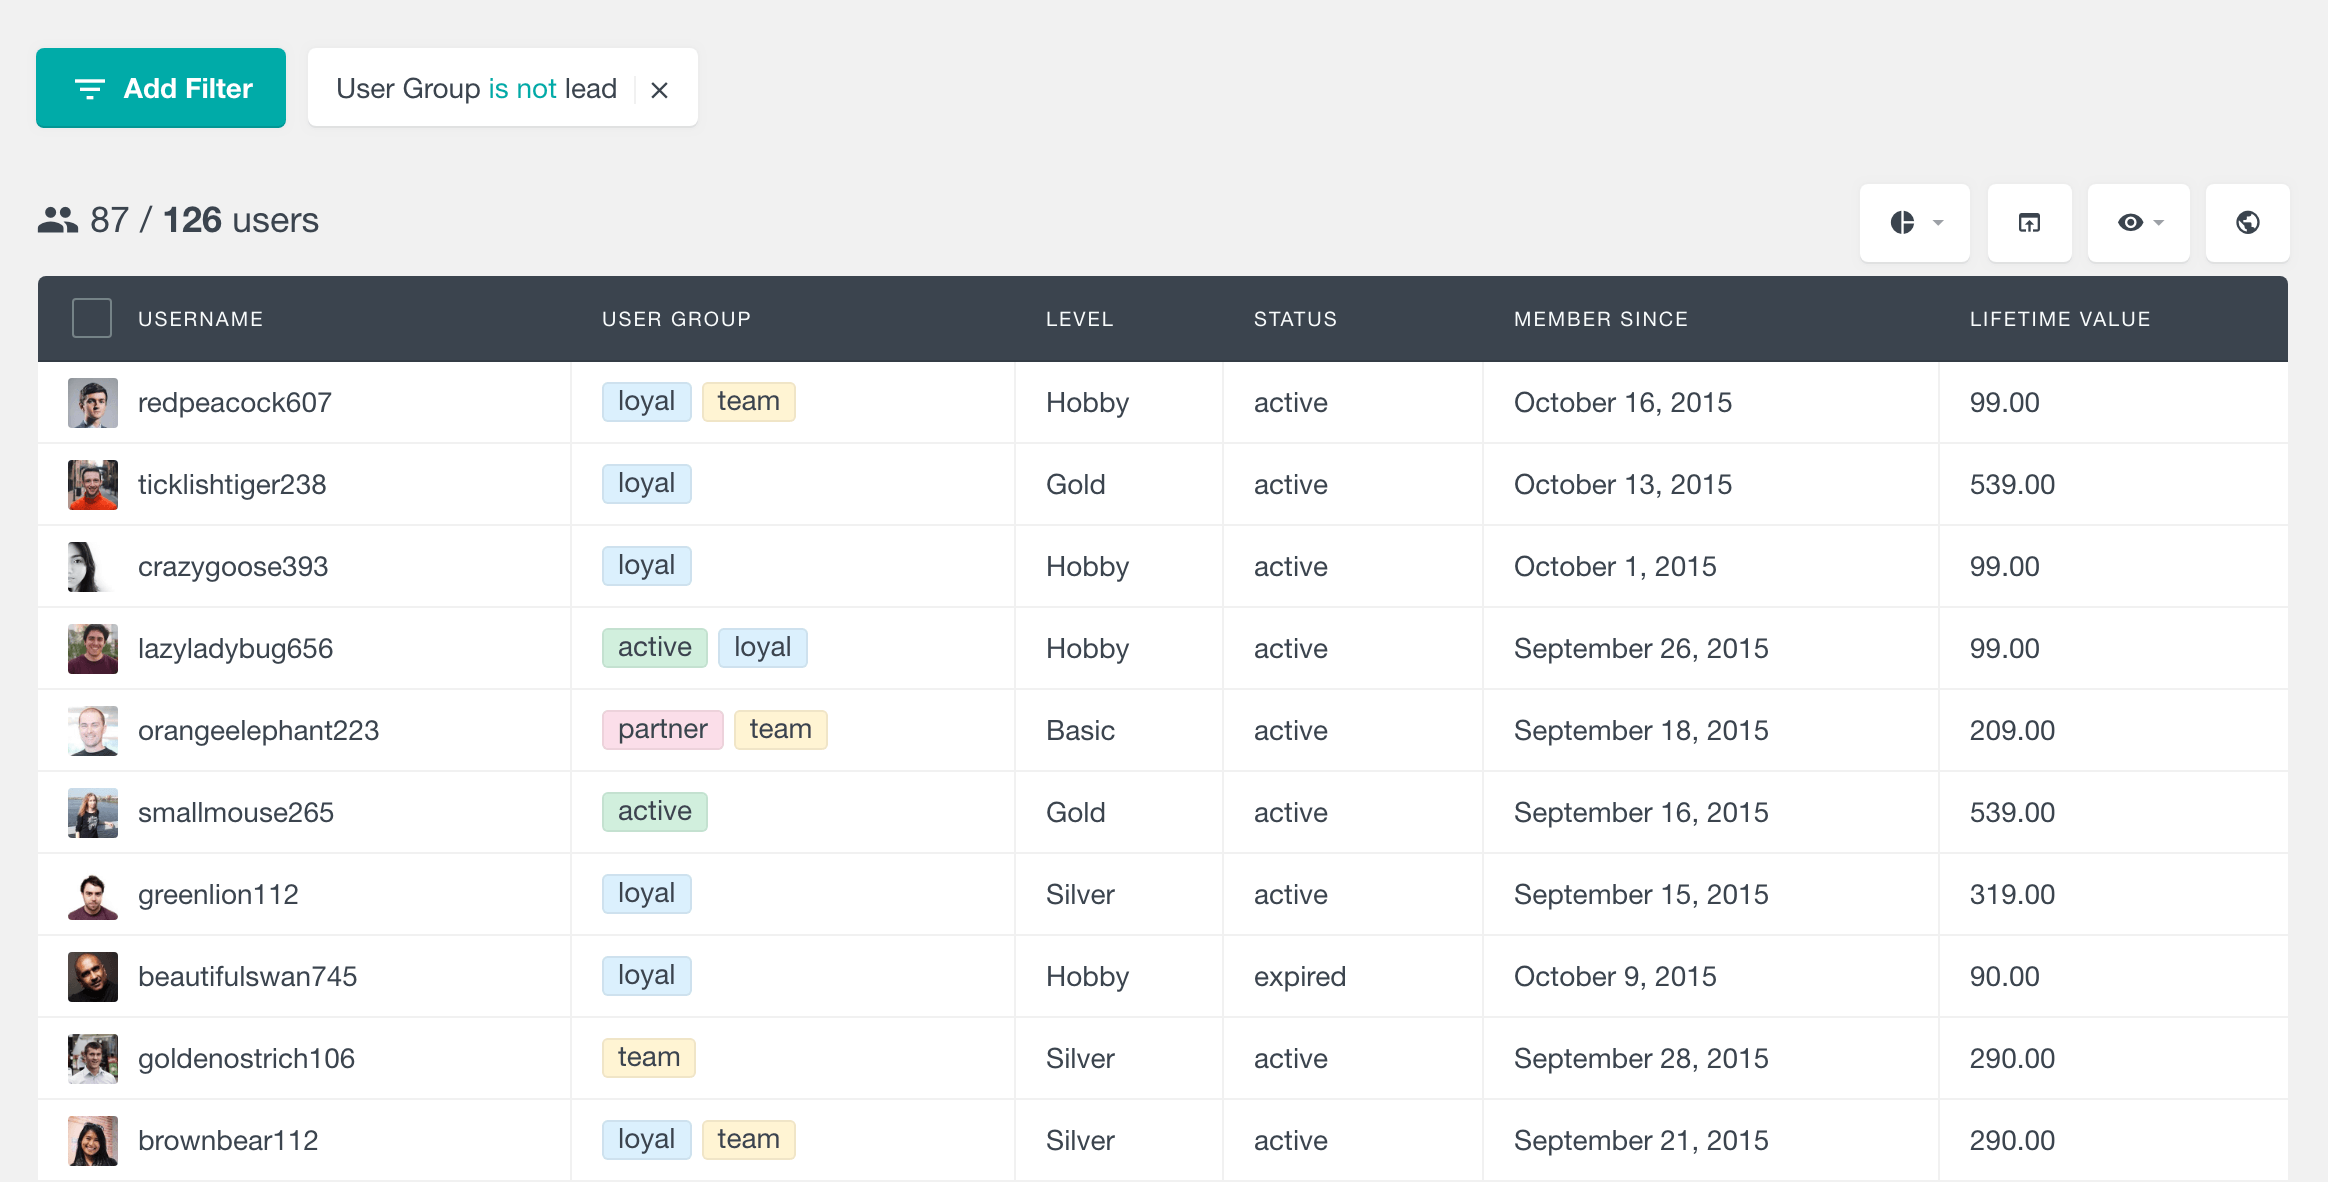
Task: Sort by the Status column header
Action: pyautogui.click(x=1295, y=319)
